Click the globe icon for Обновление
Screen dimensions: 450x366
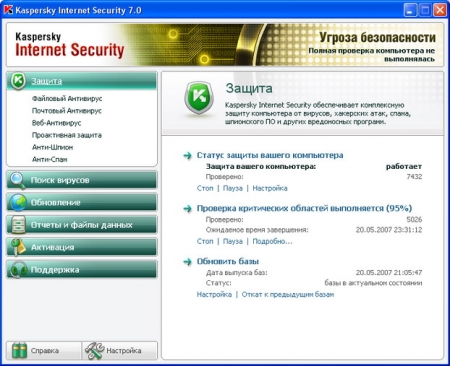click(x=17, y=202)
